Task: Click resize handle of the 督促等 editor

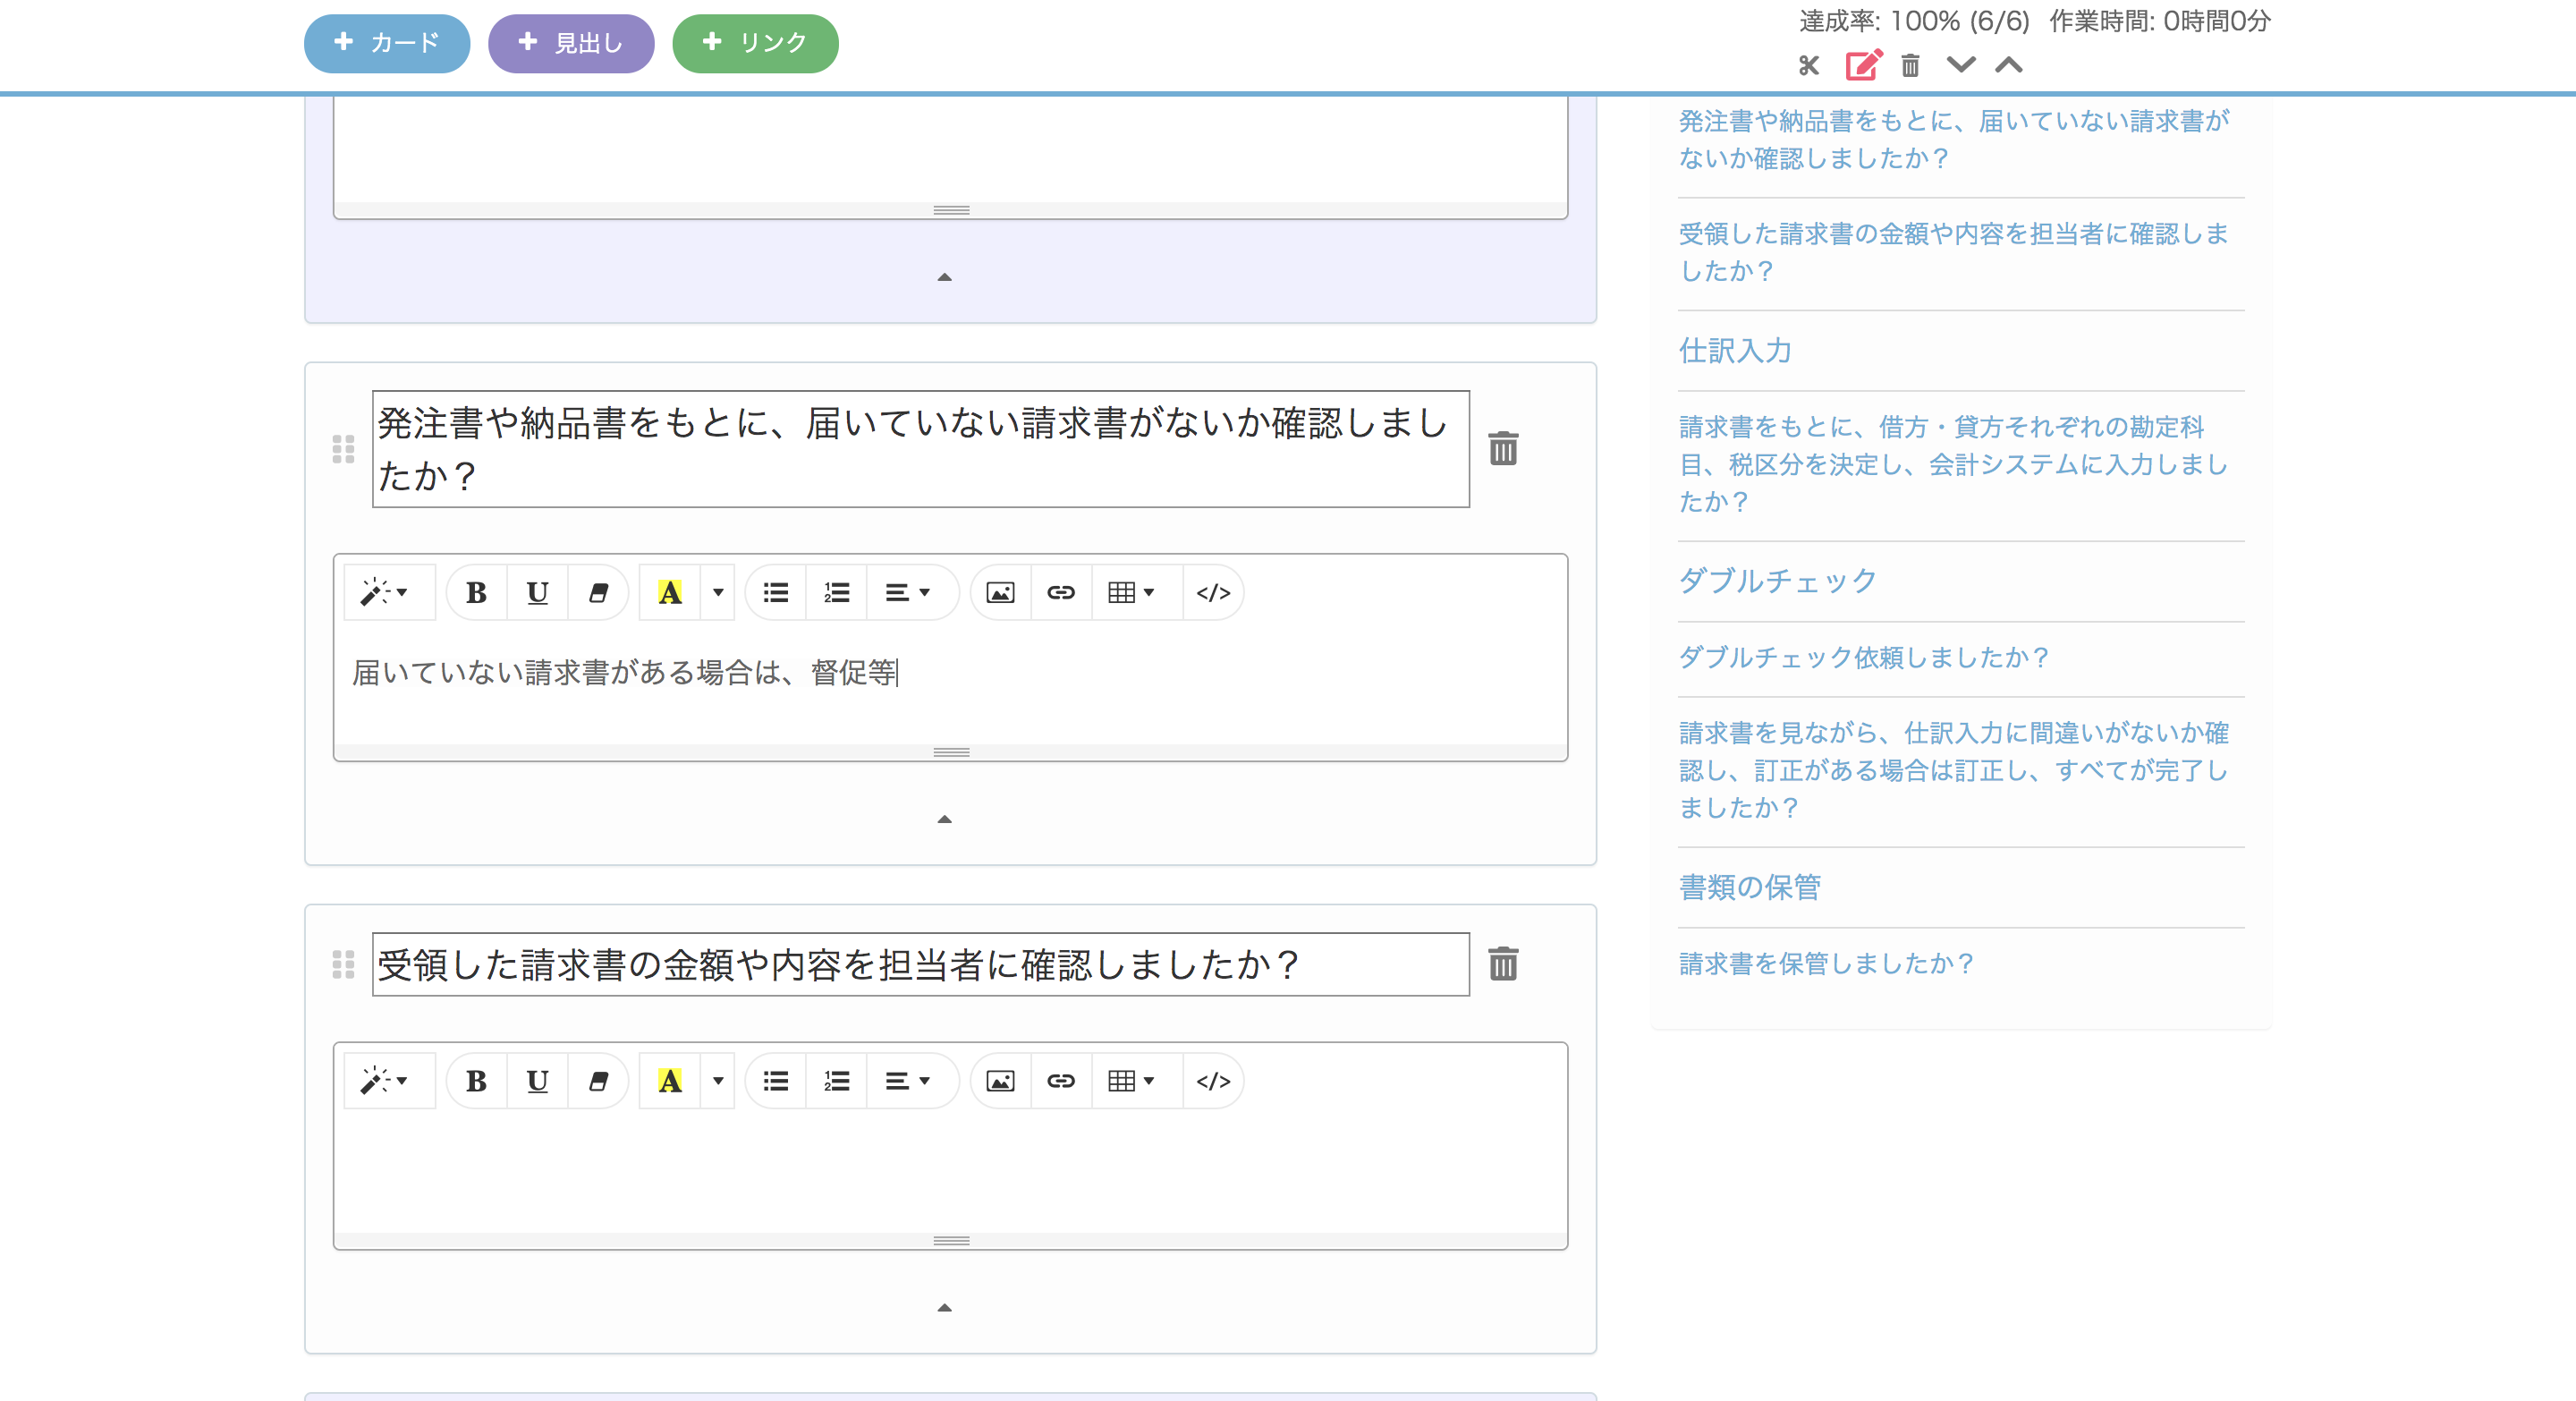Action: coord(950,752)
